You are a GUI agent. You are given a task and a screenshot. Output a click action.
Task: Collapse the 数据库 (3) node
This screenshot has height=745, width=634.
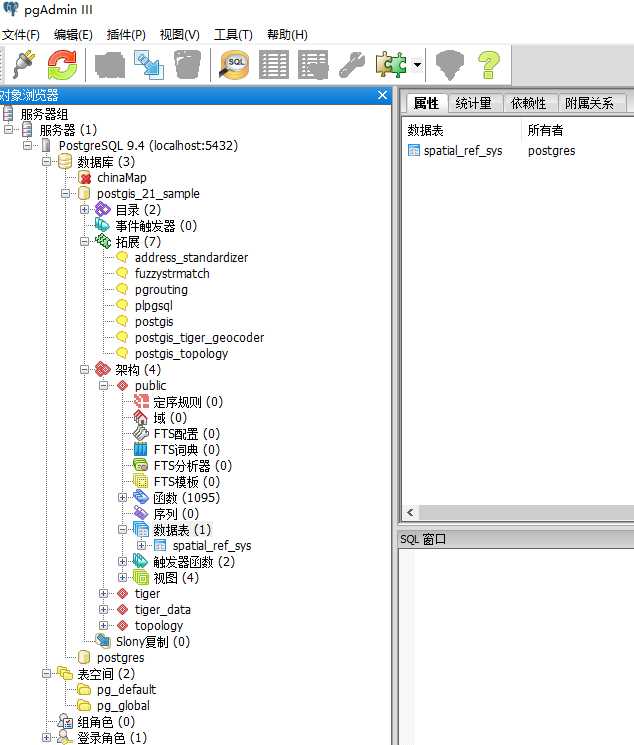click(x=47, y=162)
